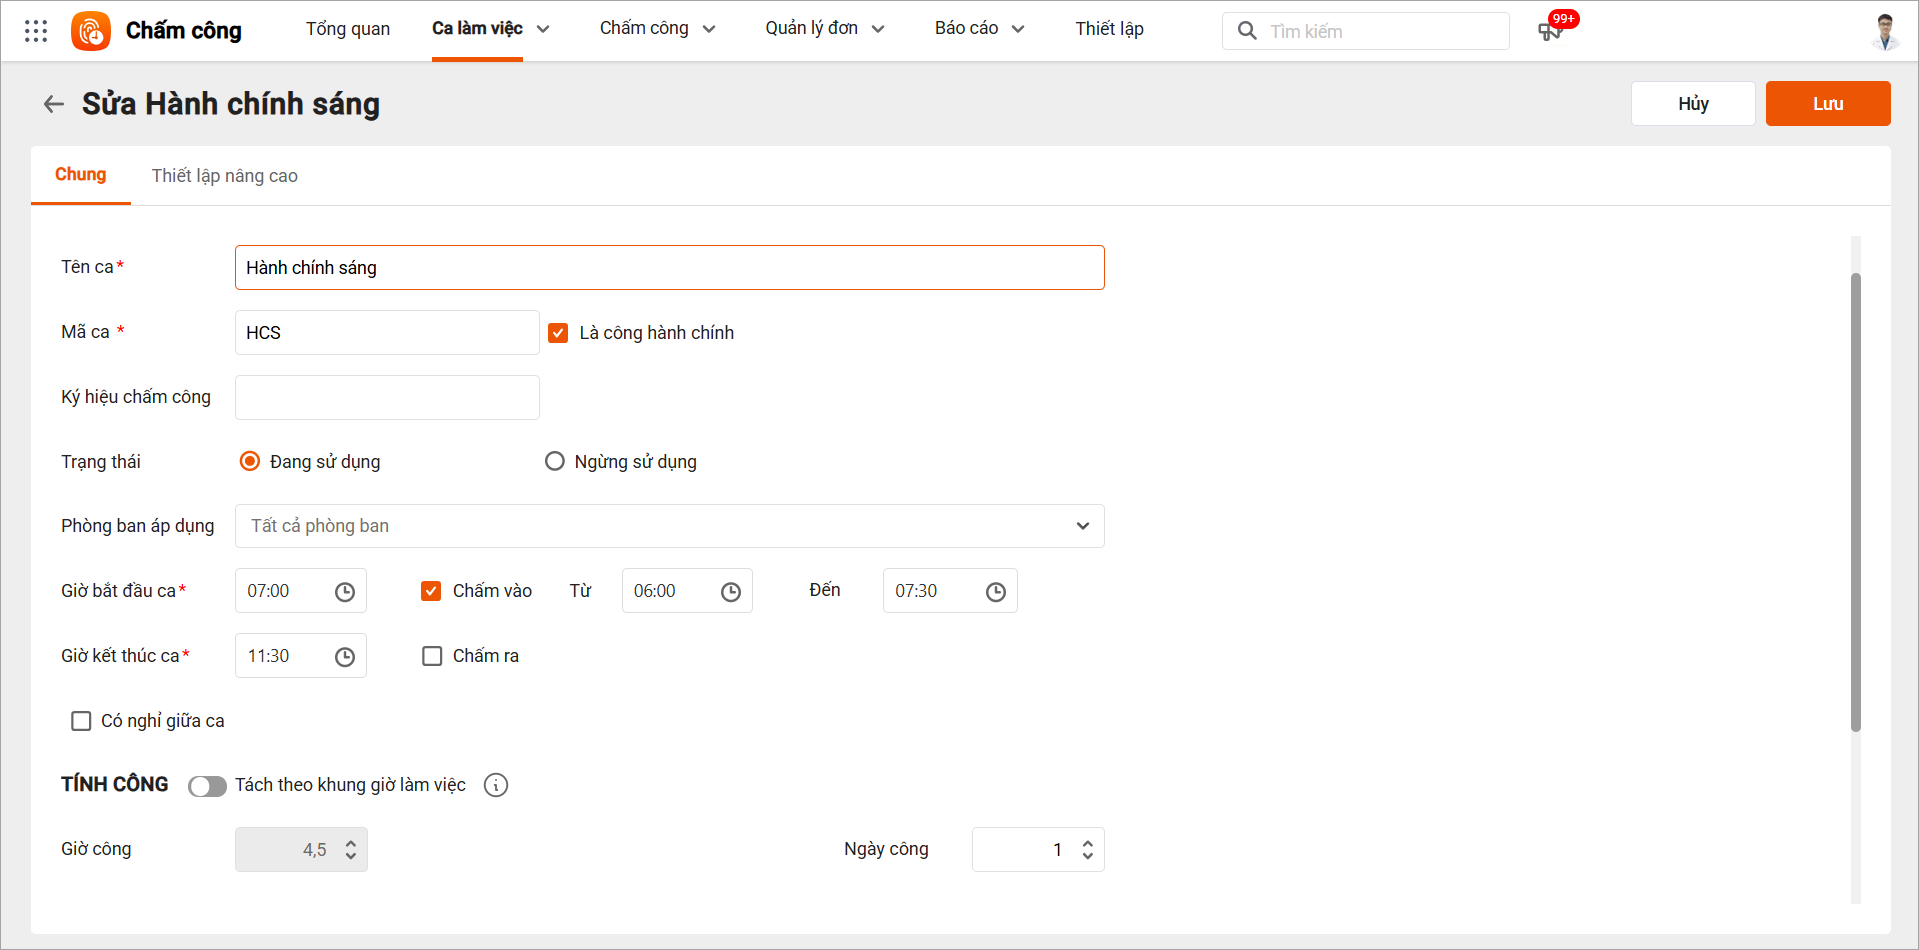Click the user avatar in top-right corner
Image resolution: width=1919 pixels, height=950 pixels.
(x=1885, y=31)
